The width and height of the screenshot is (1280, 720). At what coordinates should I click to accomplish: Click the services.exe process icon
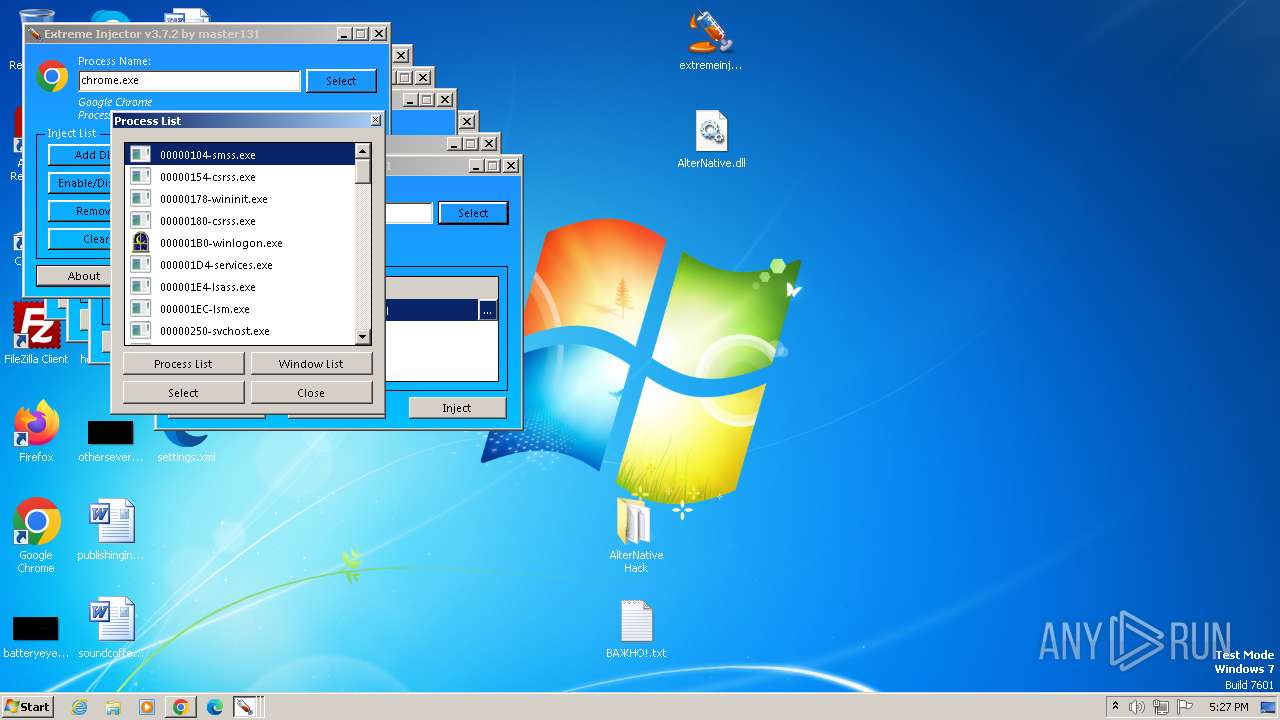point(141,265)
